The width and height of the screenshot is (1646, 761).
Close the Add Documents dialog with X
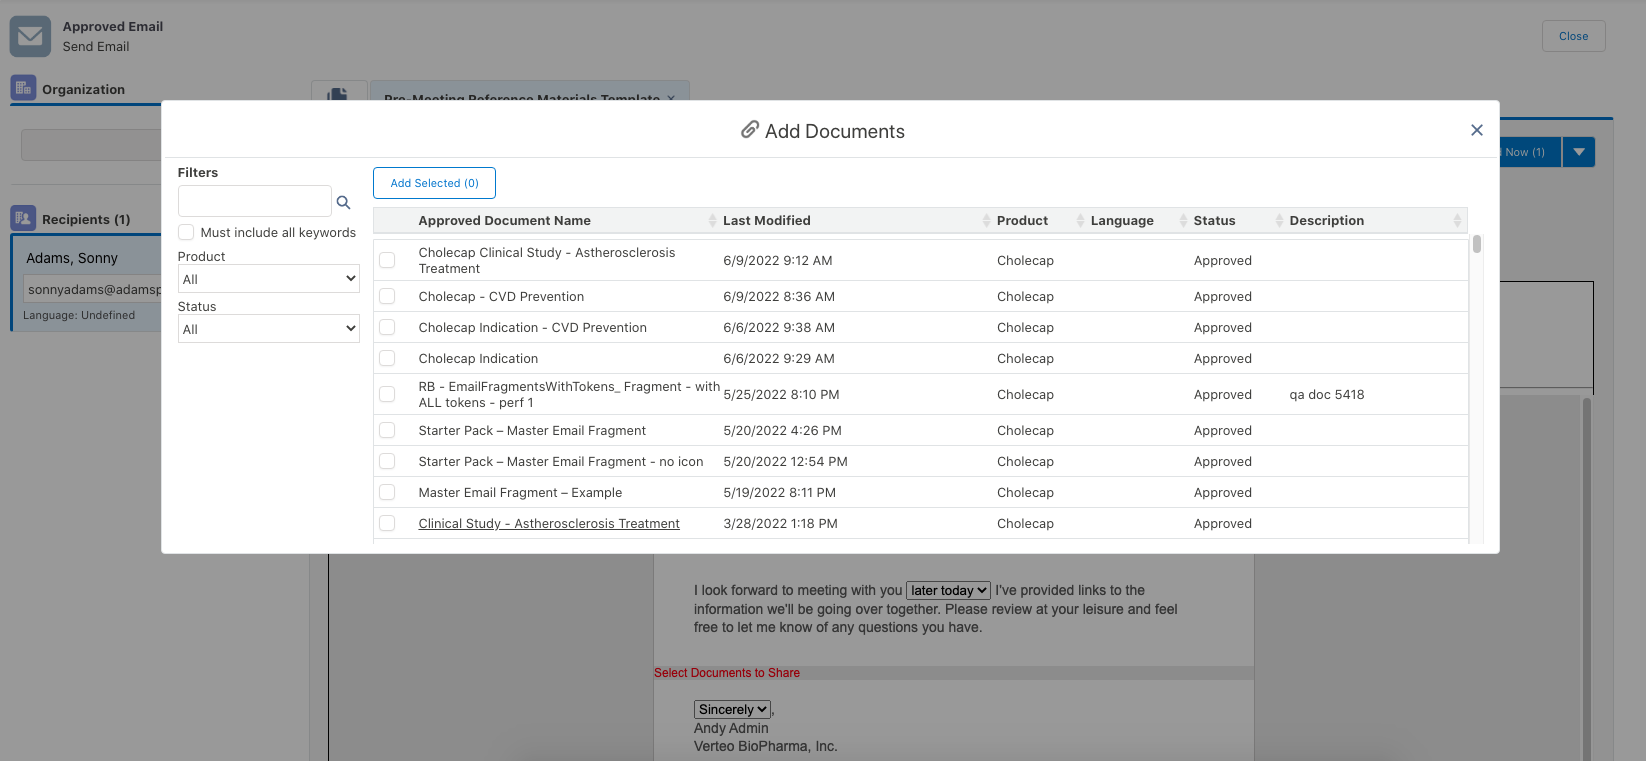tap(1476, 130)
